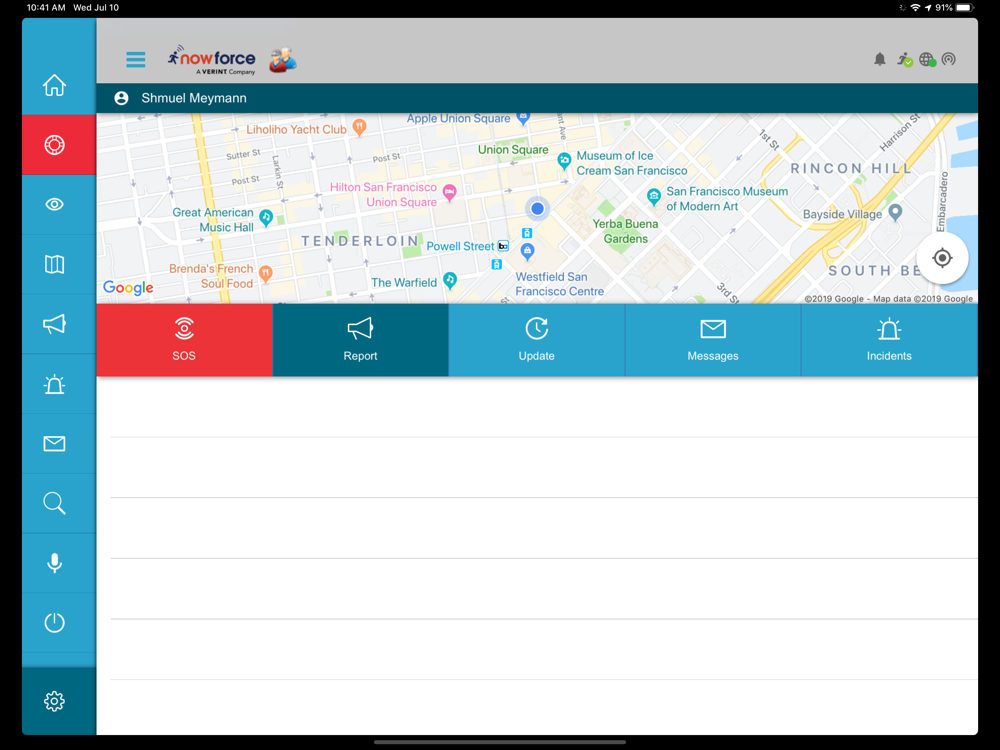Select the Hilton San Francisco Union Square marker
Image resolution: width=1000 pixels, height=750 pixels.
click(450, 192)
